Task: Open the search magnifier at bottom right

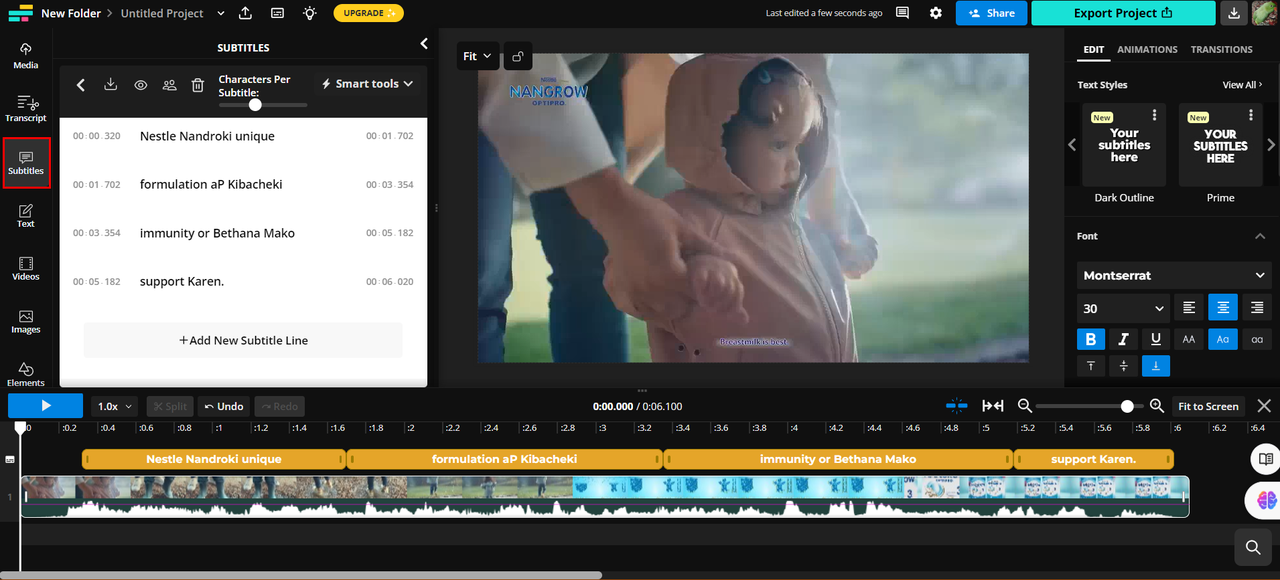Action: click(1252, 547)
